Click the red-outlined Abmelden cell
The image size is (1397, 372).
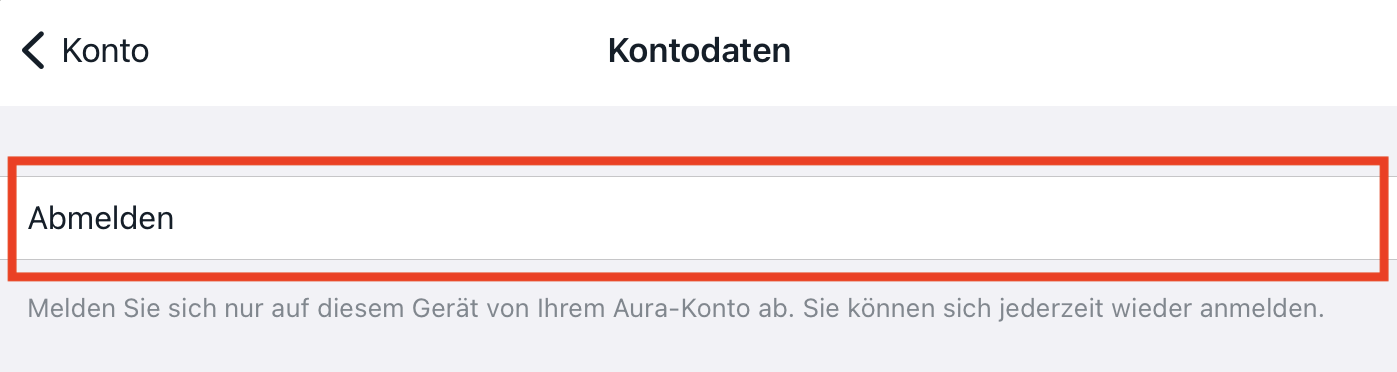(698, 218)
